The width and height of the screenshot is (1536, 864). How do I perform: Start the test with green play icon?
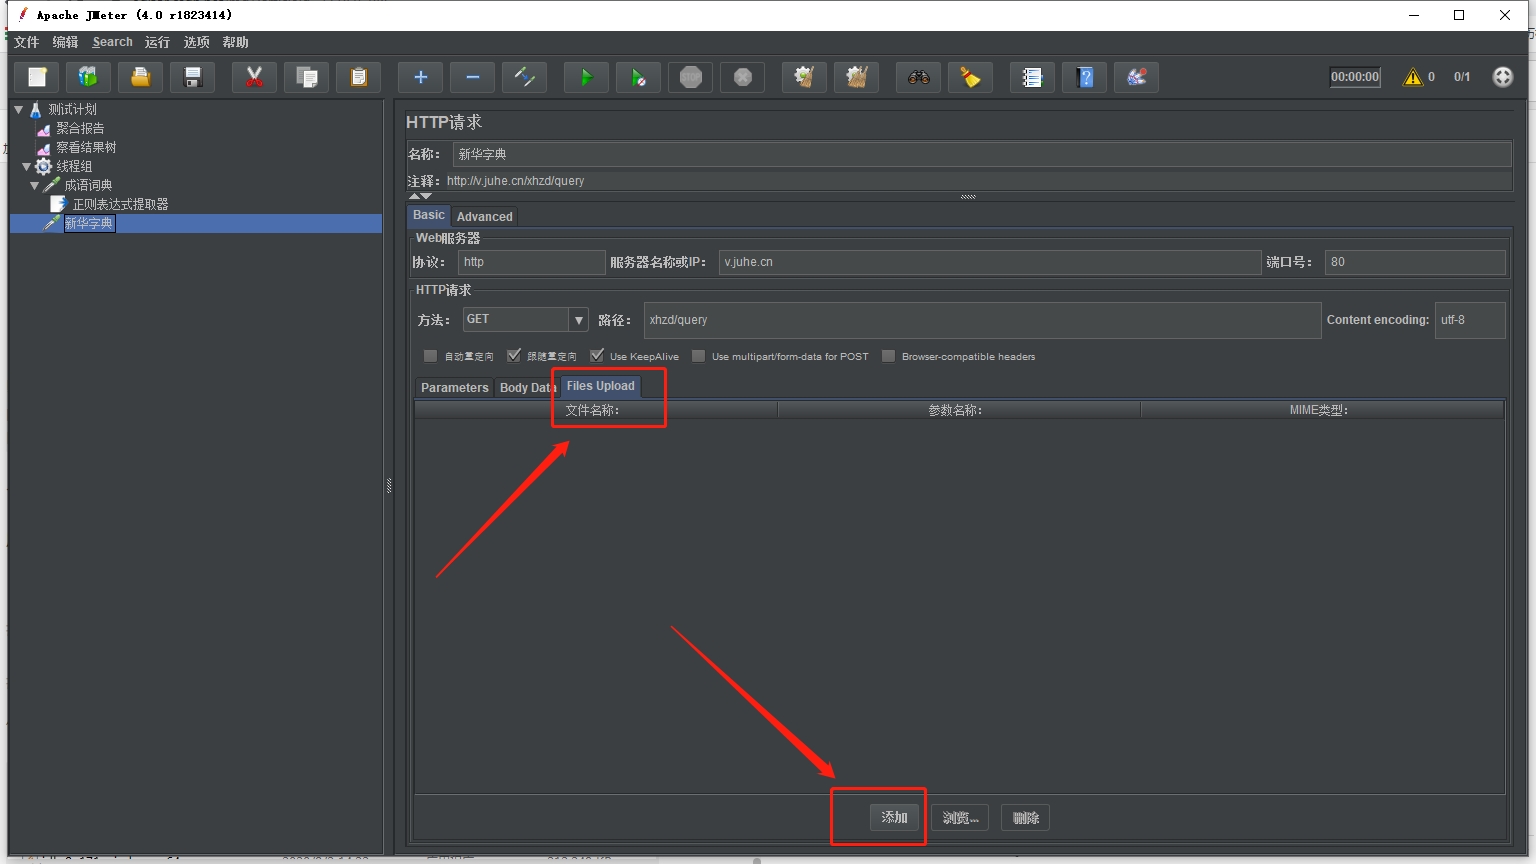tap(586, 77)
